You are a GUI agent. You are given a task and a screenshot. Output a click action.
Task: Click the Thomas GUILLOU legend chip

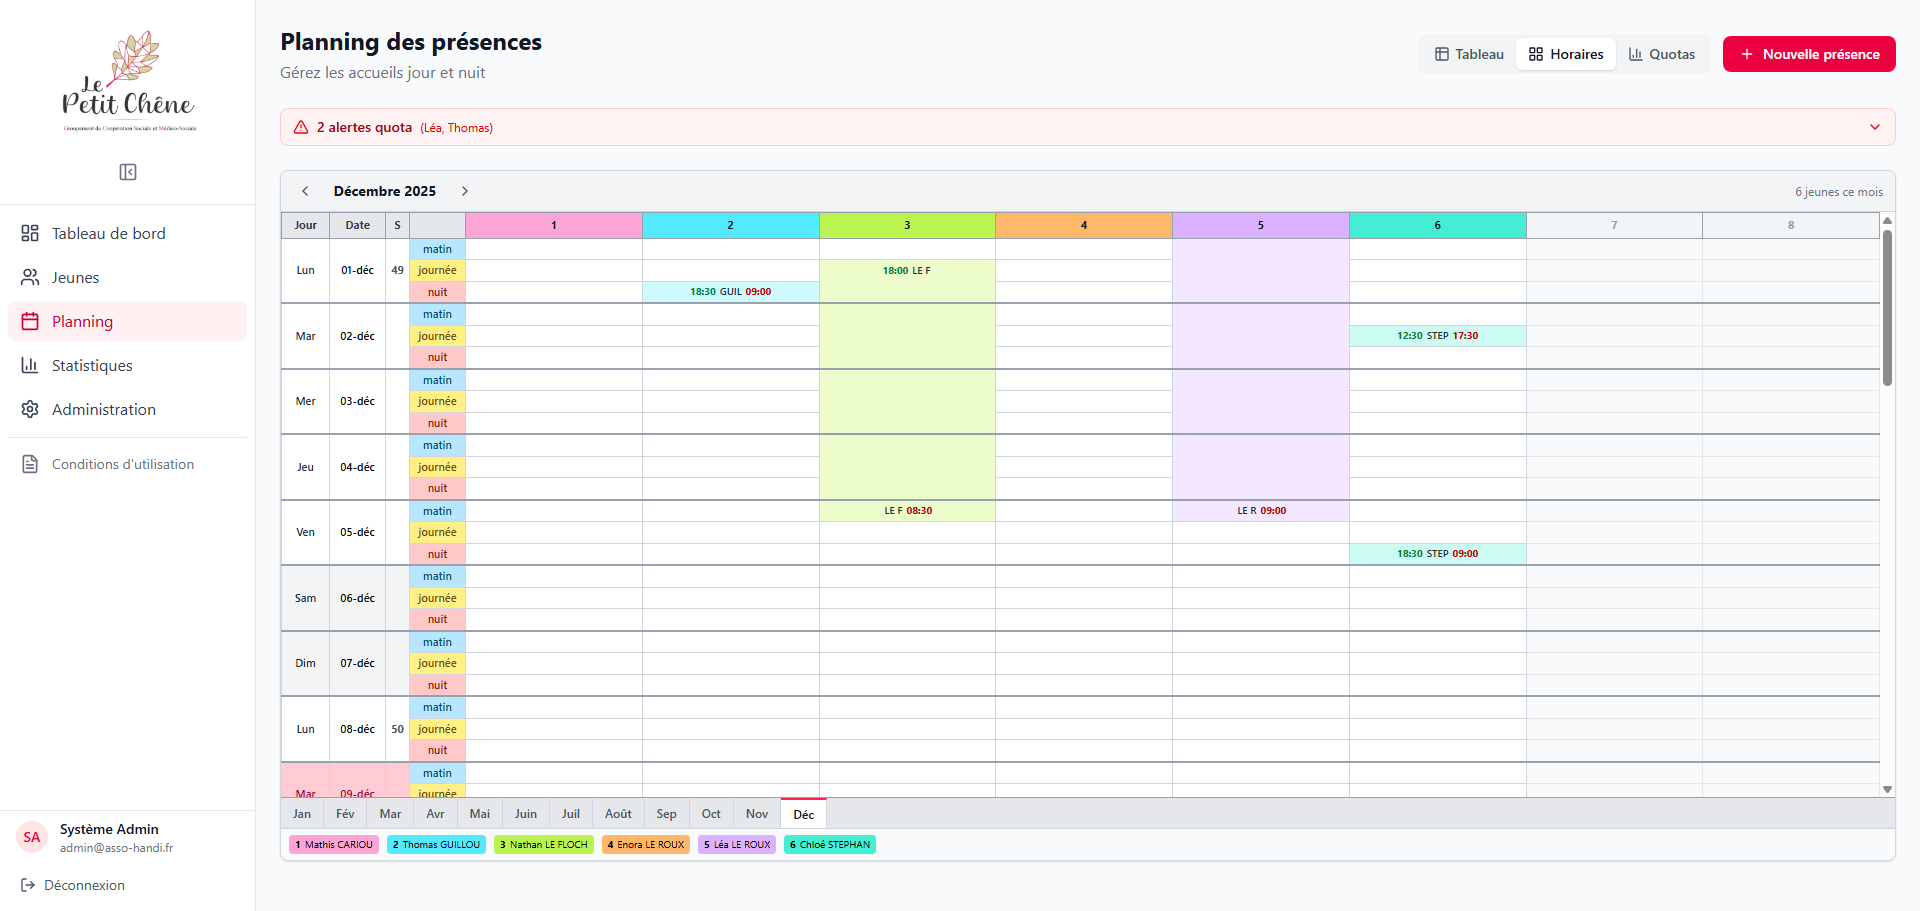436,845
